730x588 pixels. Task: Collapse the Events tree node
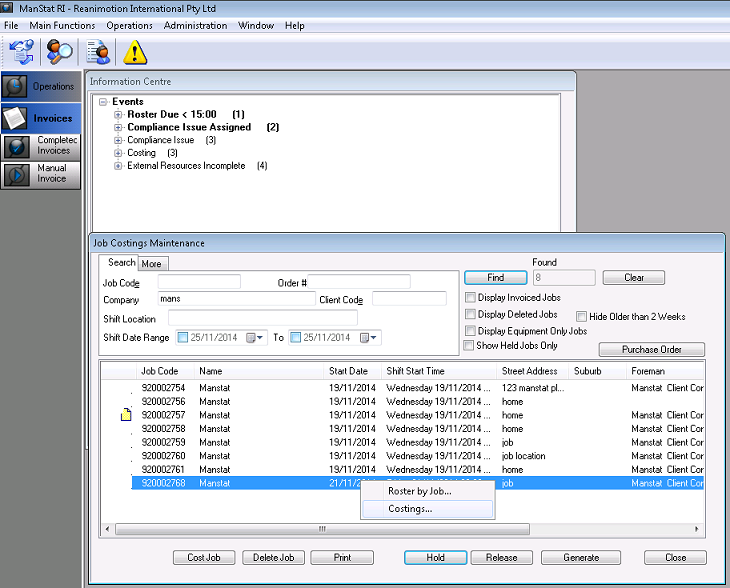coord(103,101)
